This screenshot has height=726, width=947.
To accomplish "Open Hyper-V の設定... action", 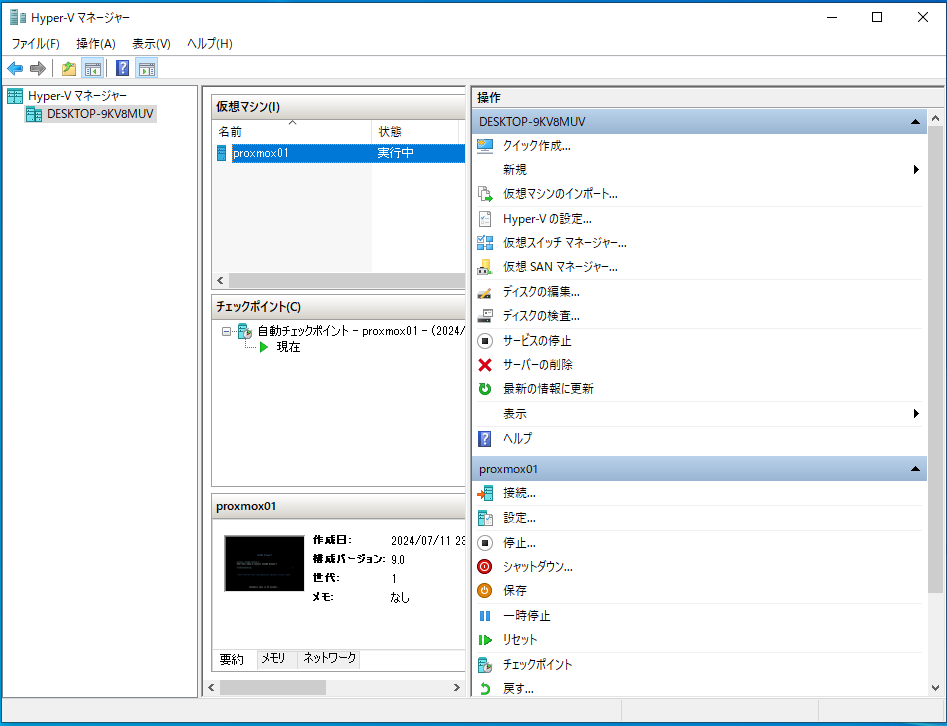I will pyautogui.click(x=547, y=218).
